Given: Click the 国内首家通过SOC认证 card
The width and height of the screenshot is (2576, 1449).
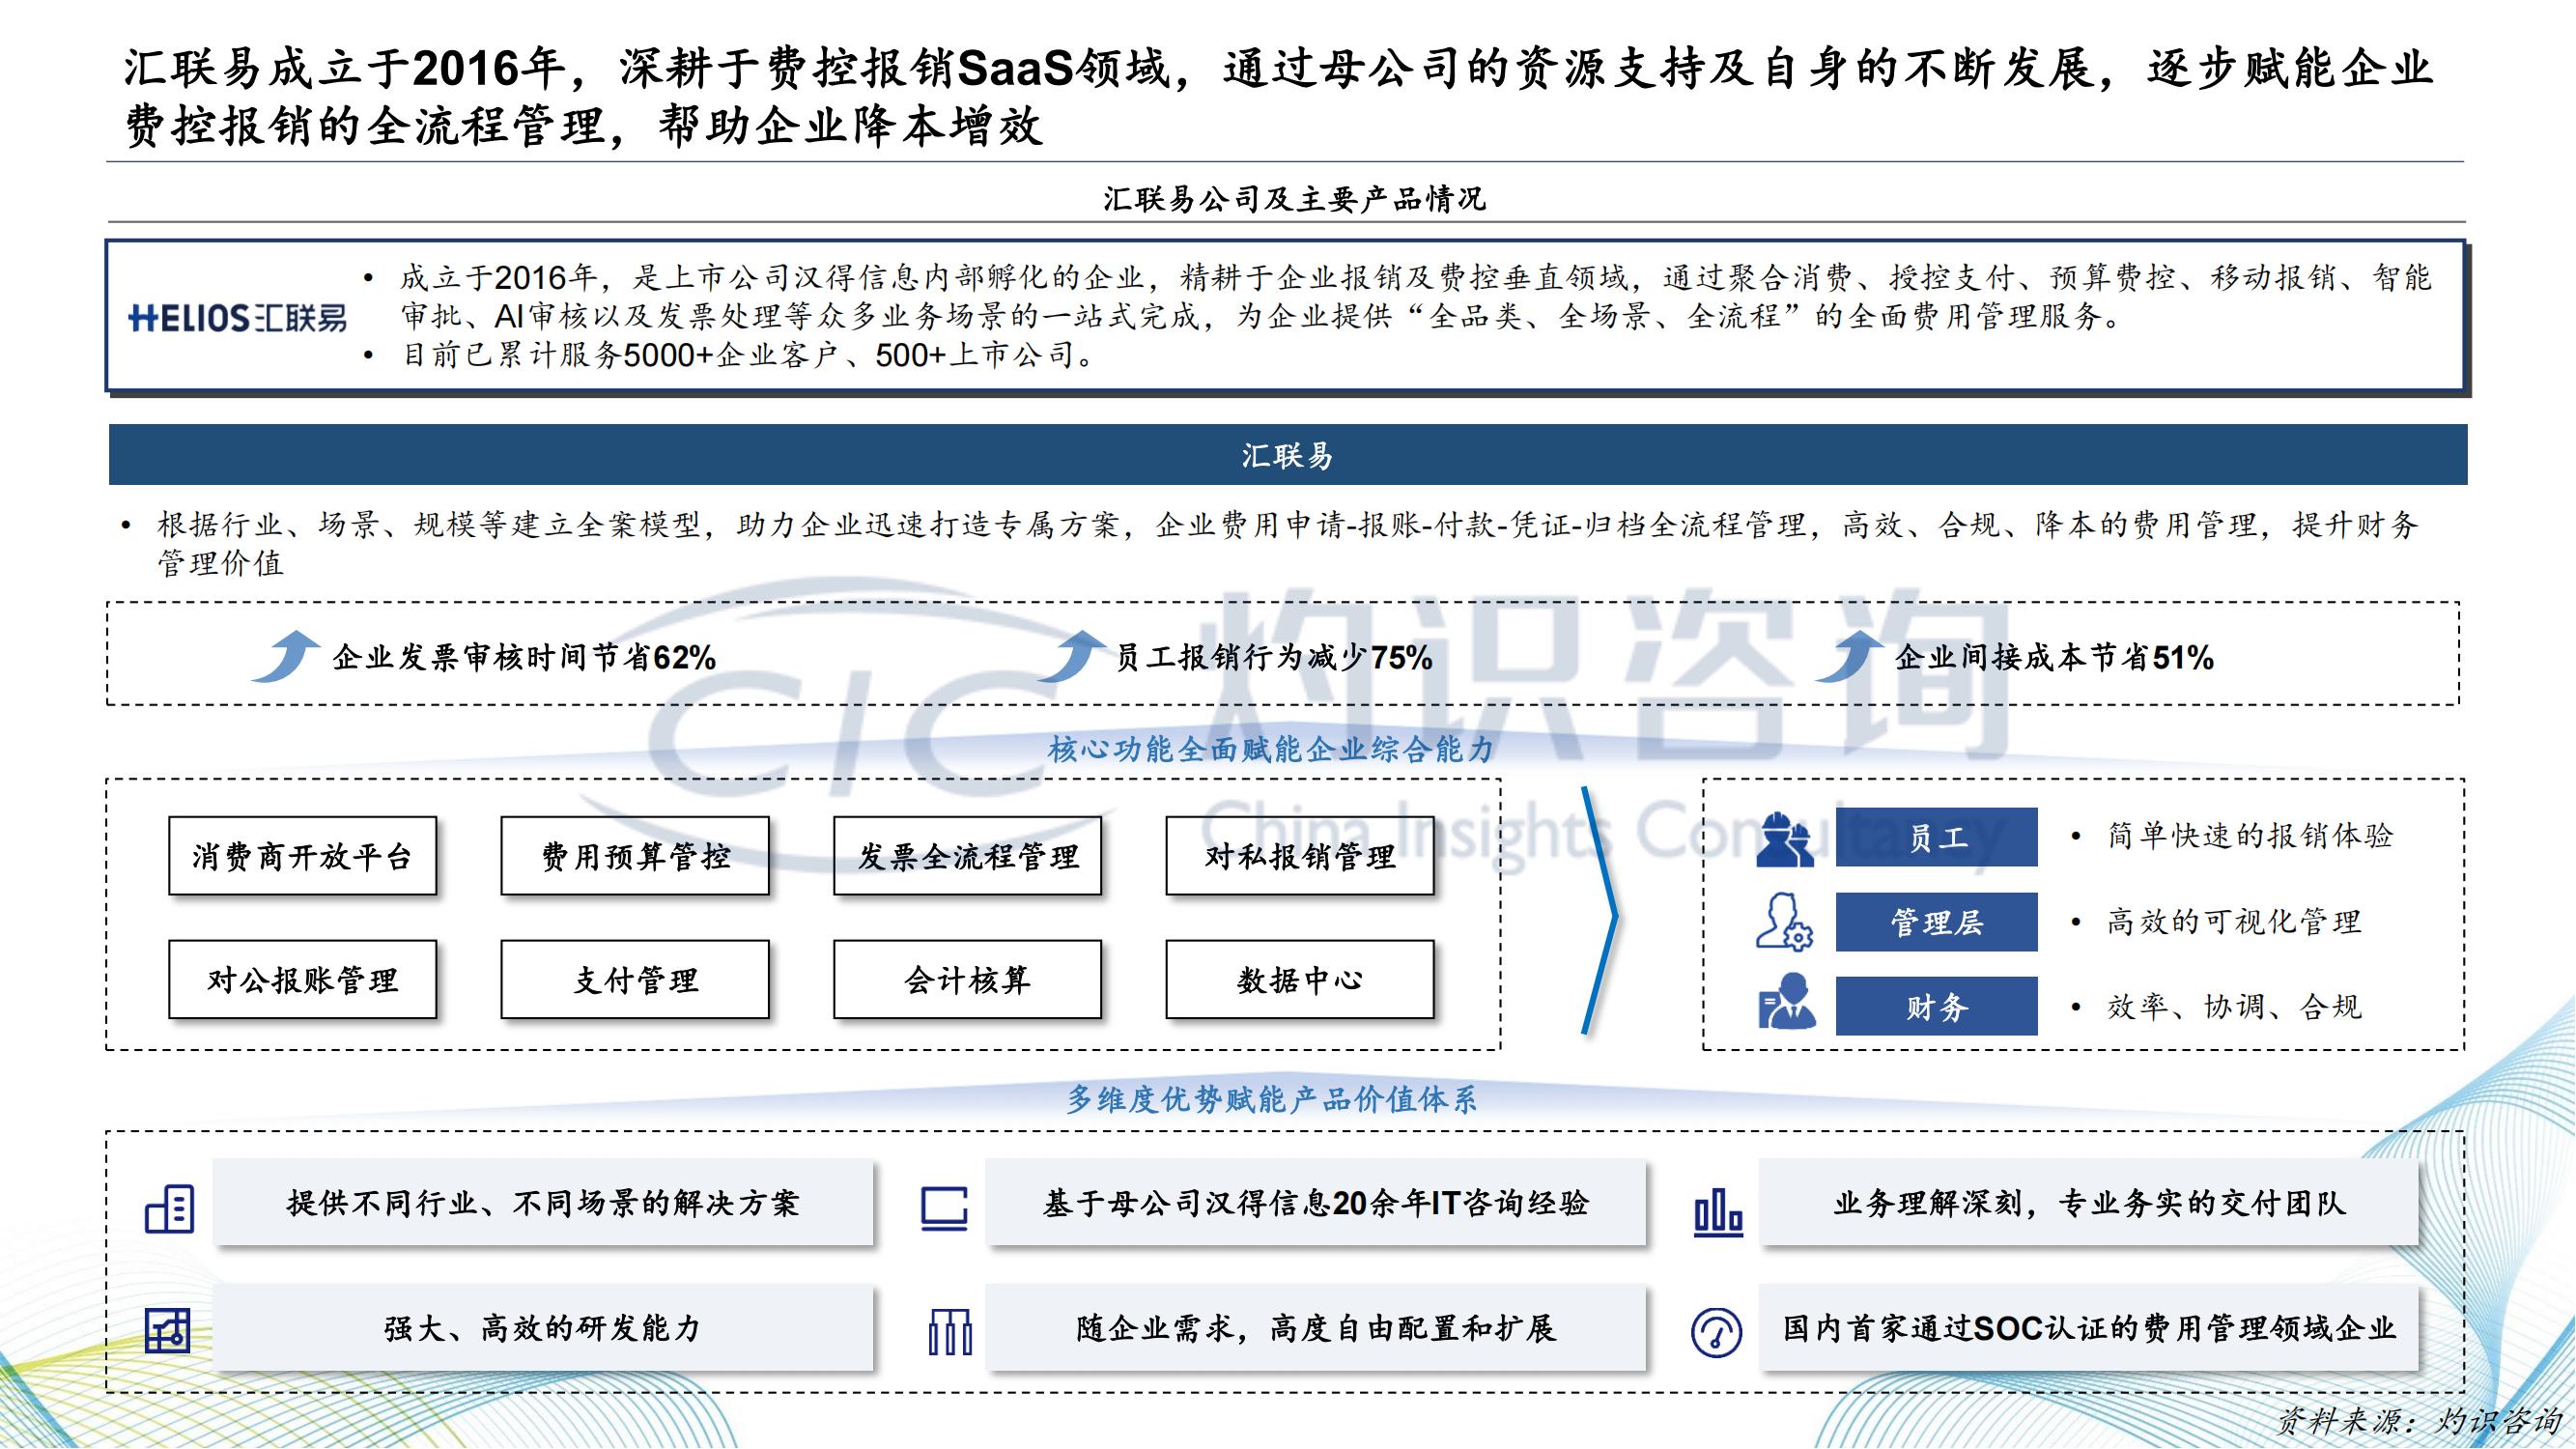Looking at the screenshot, I should (x=2088, y=1328).
